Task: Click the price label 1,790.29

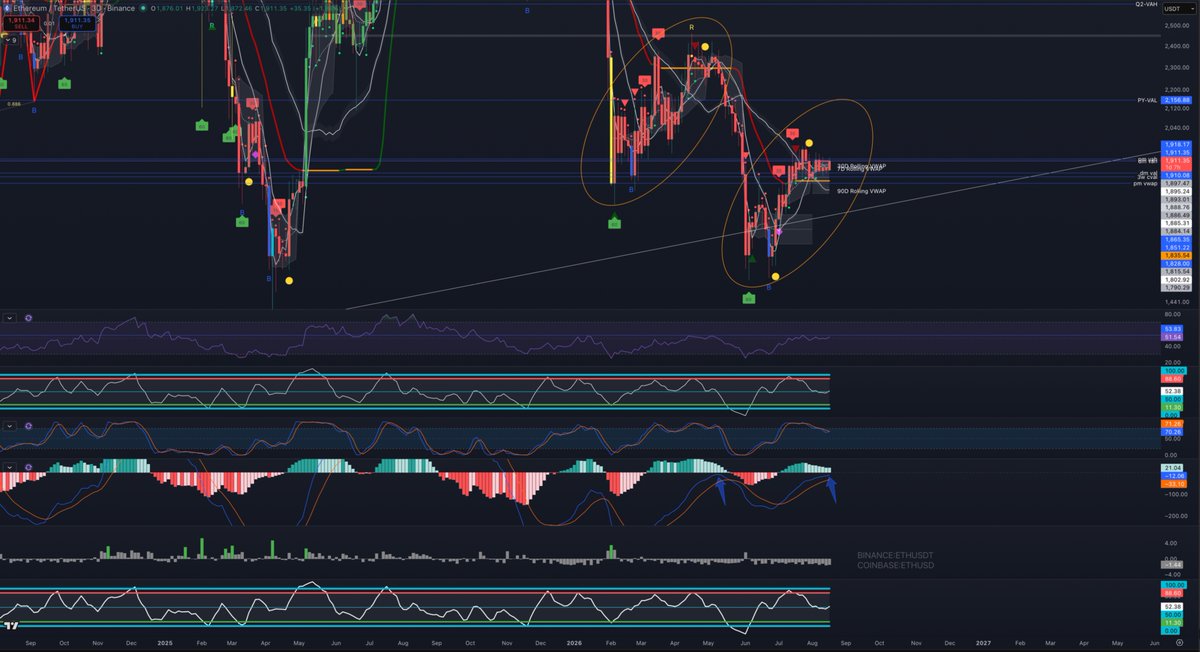Action: point(1178,287)
